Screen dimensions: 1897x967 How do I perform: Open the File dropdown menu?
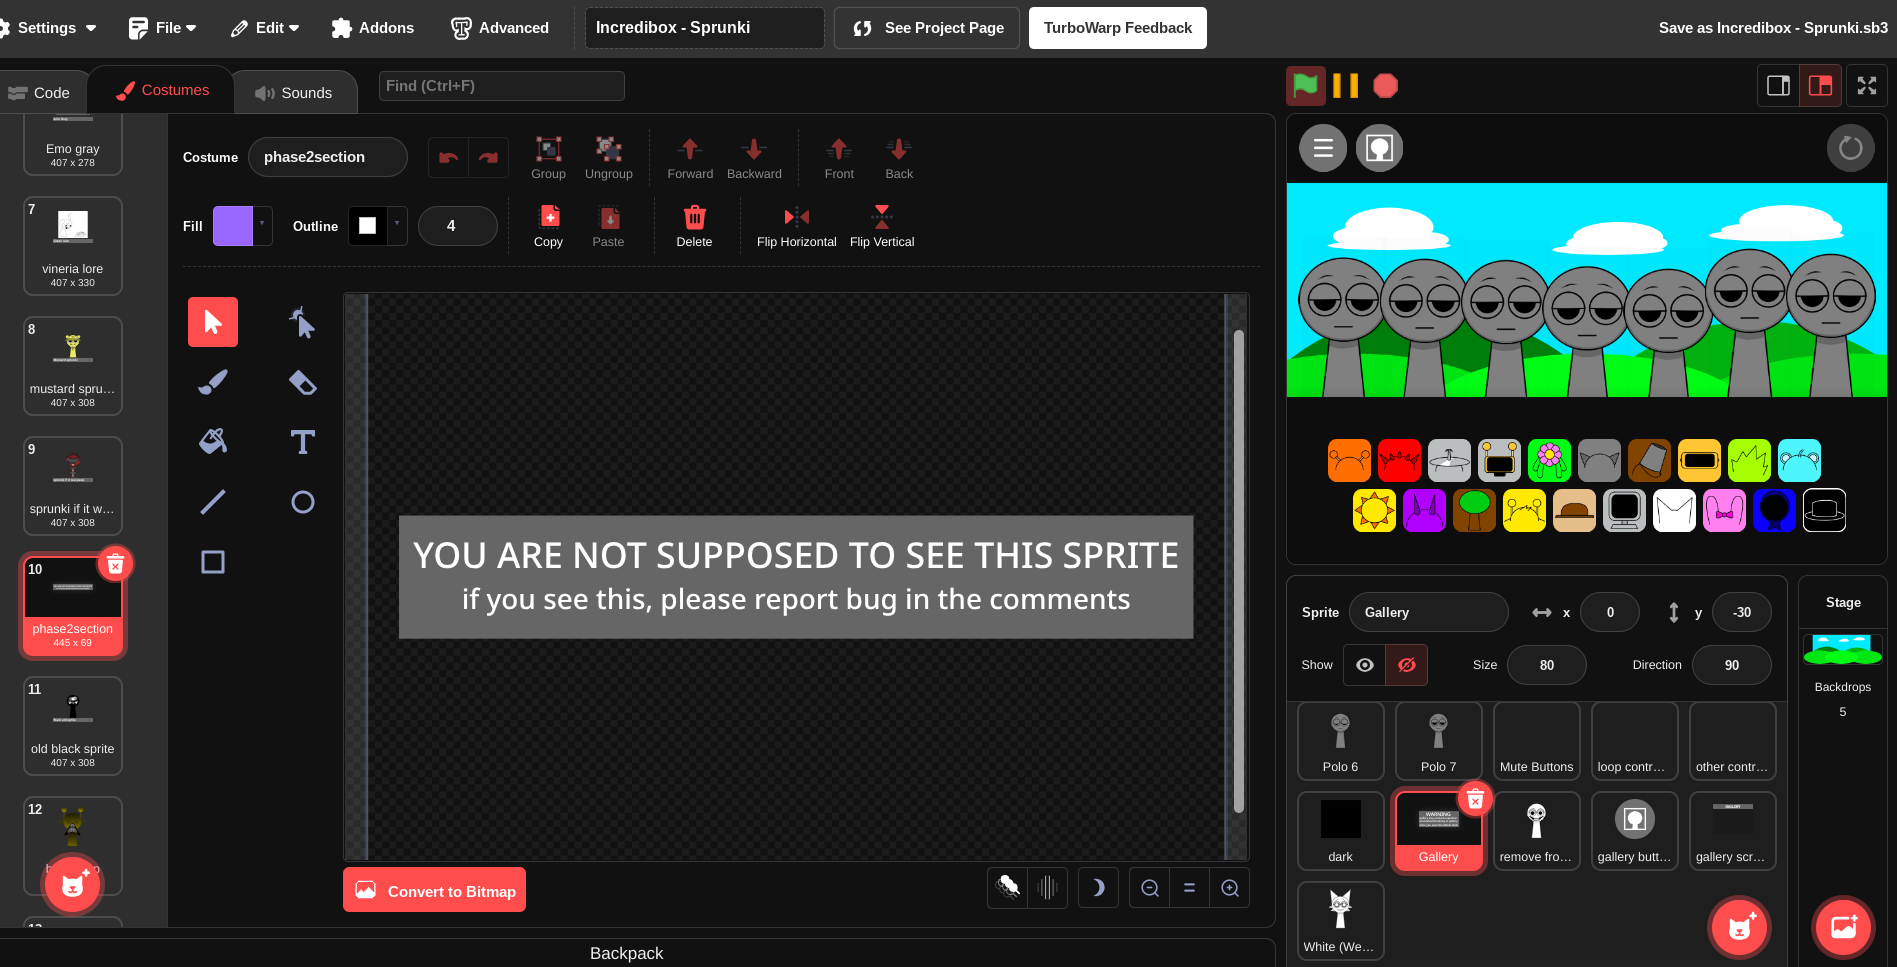click(x=163, y=28)
